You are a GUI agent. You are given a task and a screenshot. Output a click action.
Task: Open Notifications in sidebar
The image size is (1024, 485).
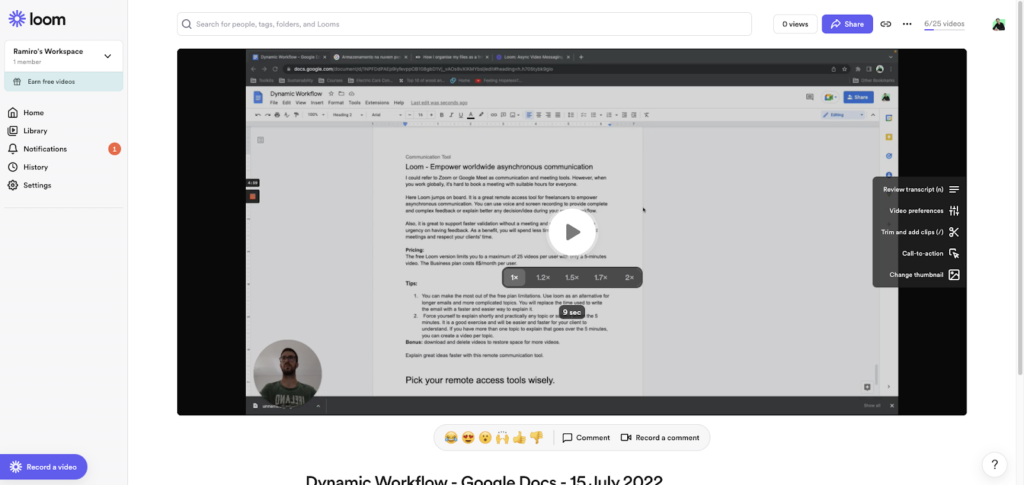(45, 149)
